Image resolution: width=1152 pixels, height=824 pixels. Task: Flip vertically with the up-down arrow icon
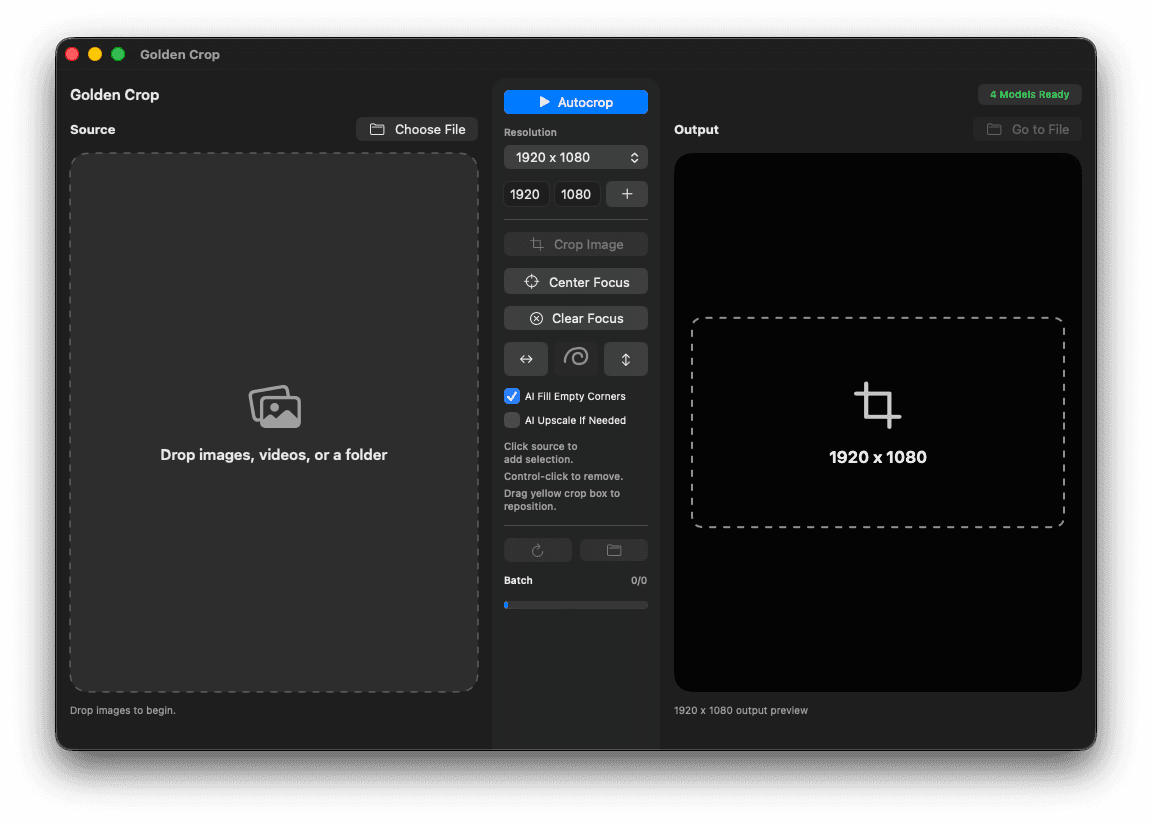626,359
